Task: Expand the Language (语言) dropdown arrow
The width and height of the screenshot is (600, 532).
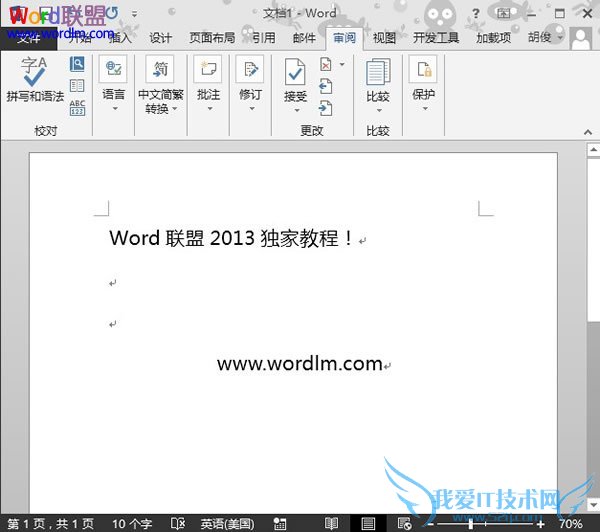Action: click(x=115, y=109)
